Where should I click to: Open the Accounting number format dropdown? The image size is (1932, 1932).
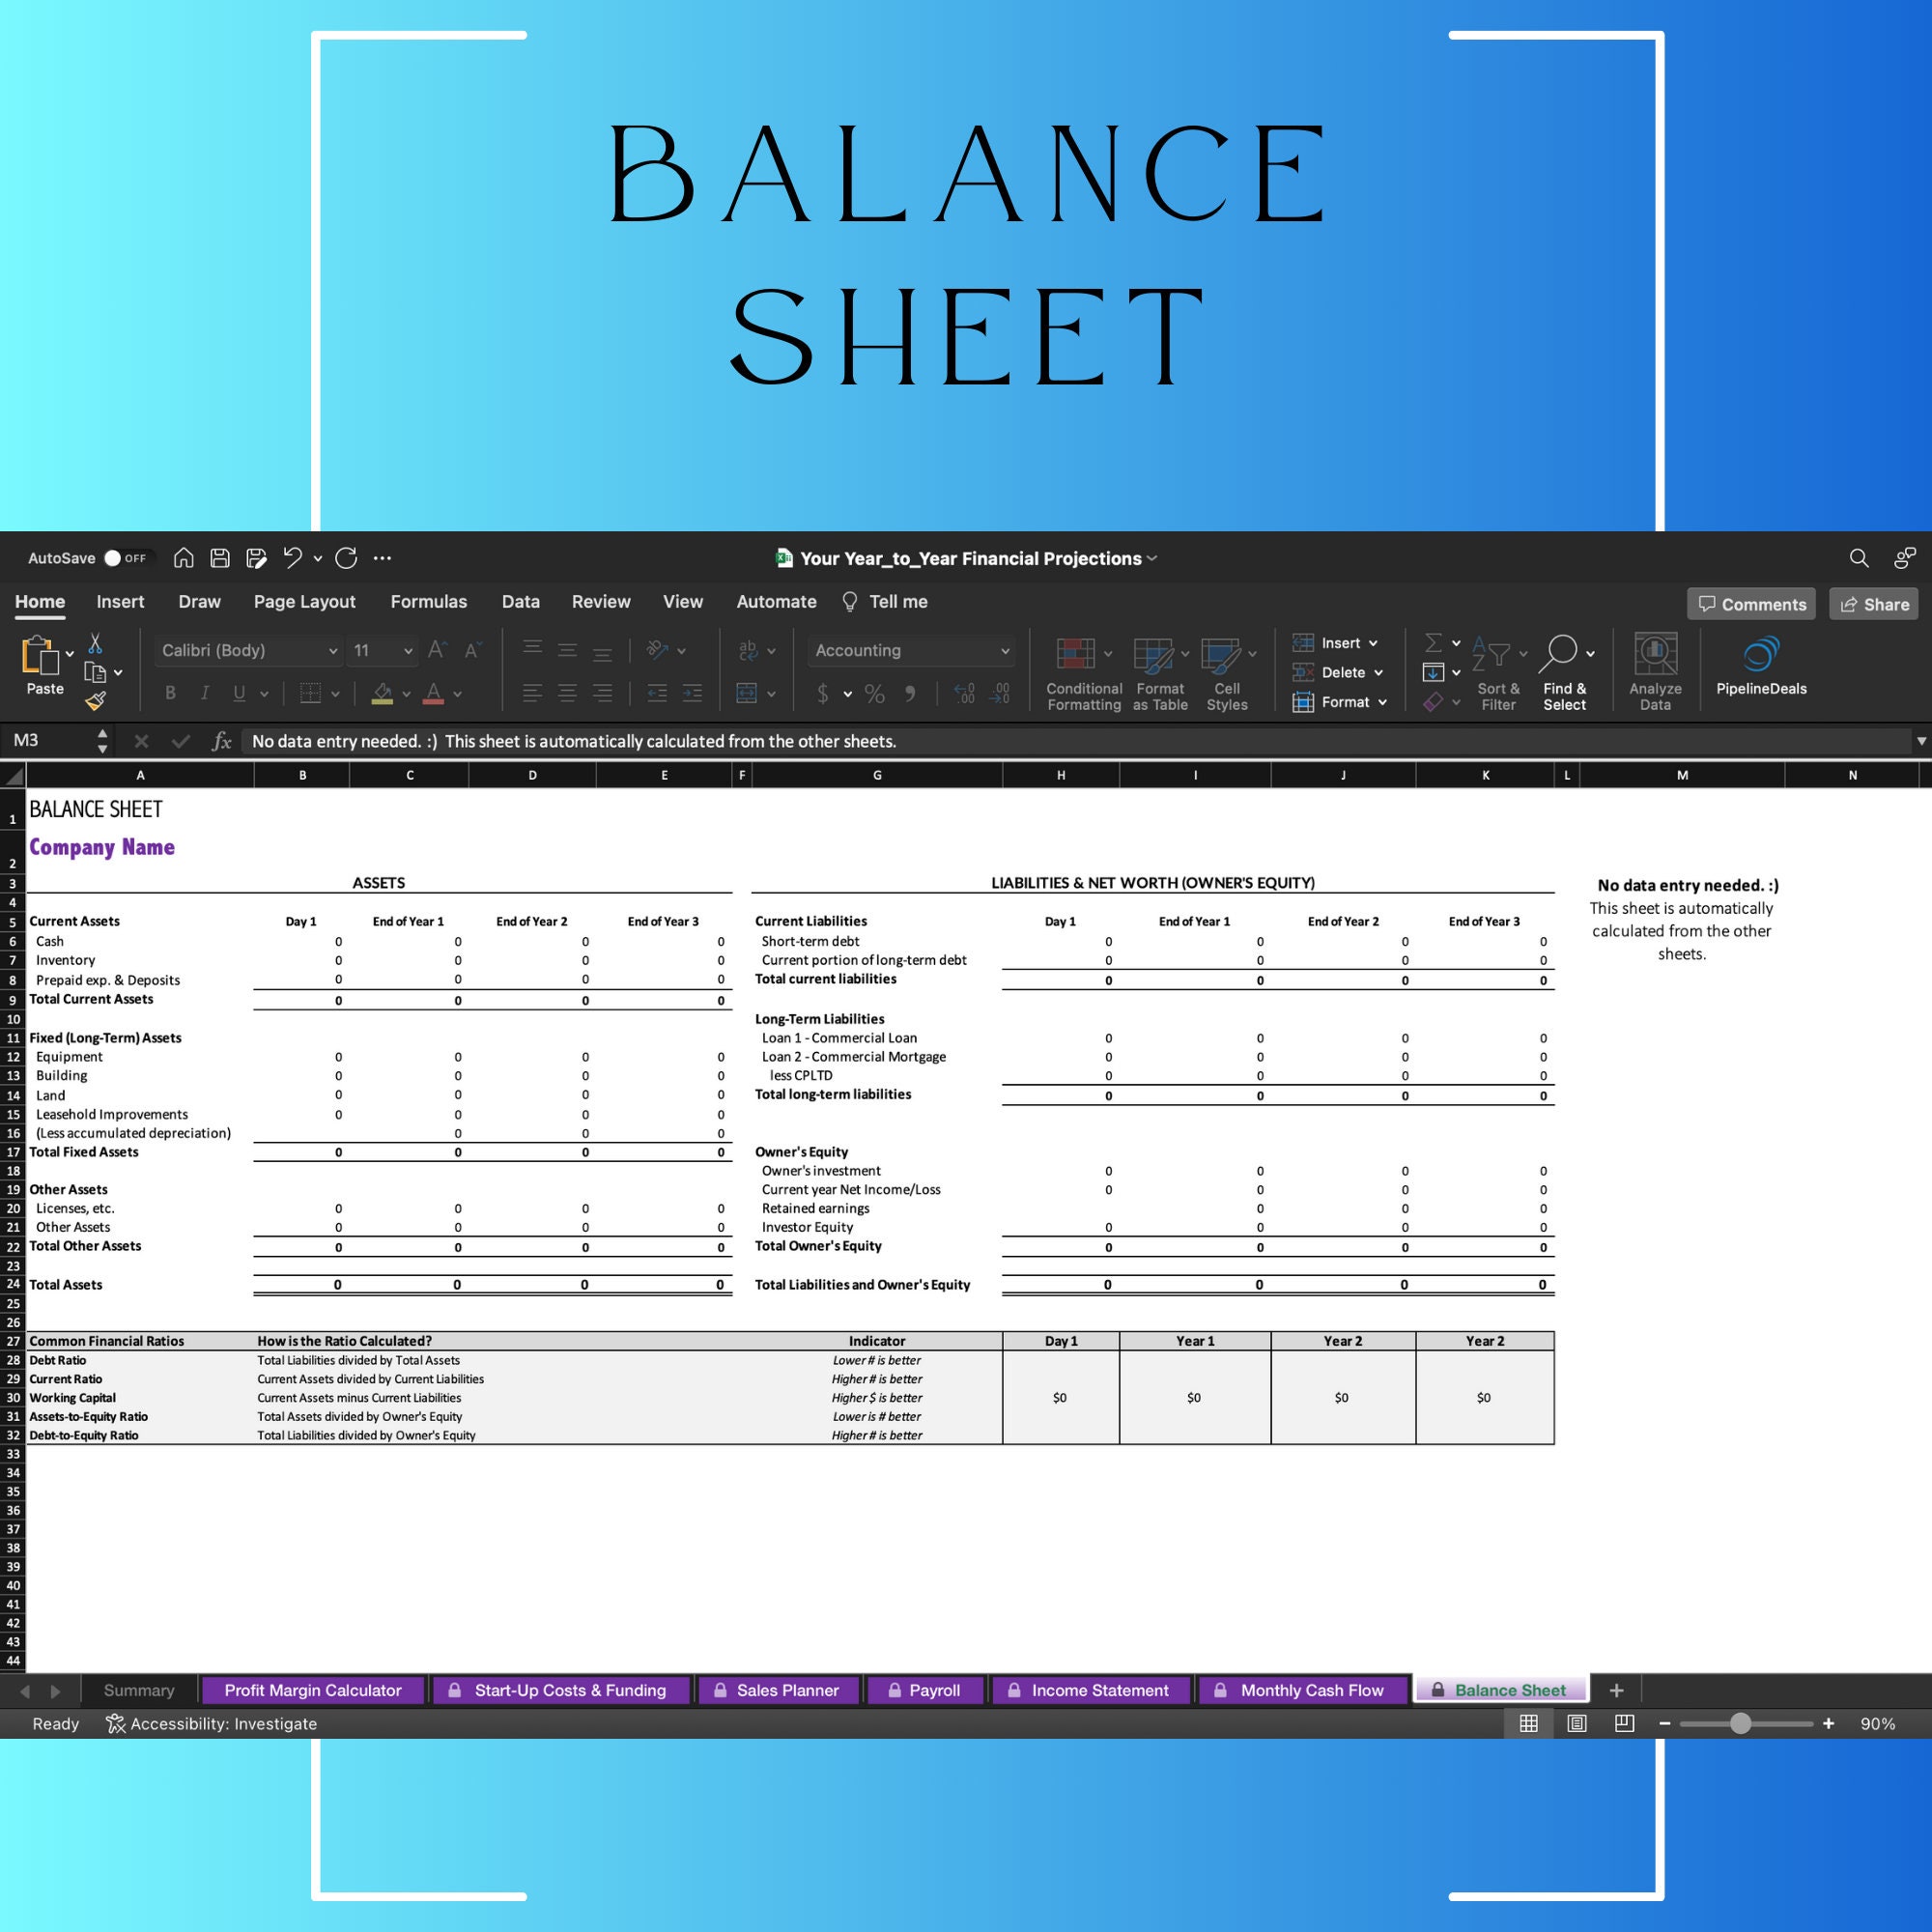(910, 650)
